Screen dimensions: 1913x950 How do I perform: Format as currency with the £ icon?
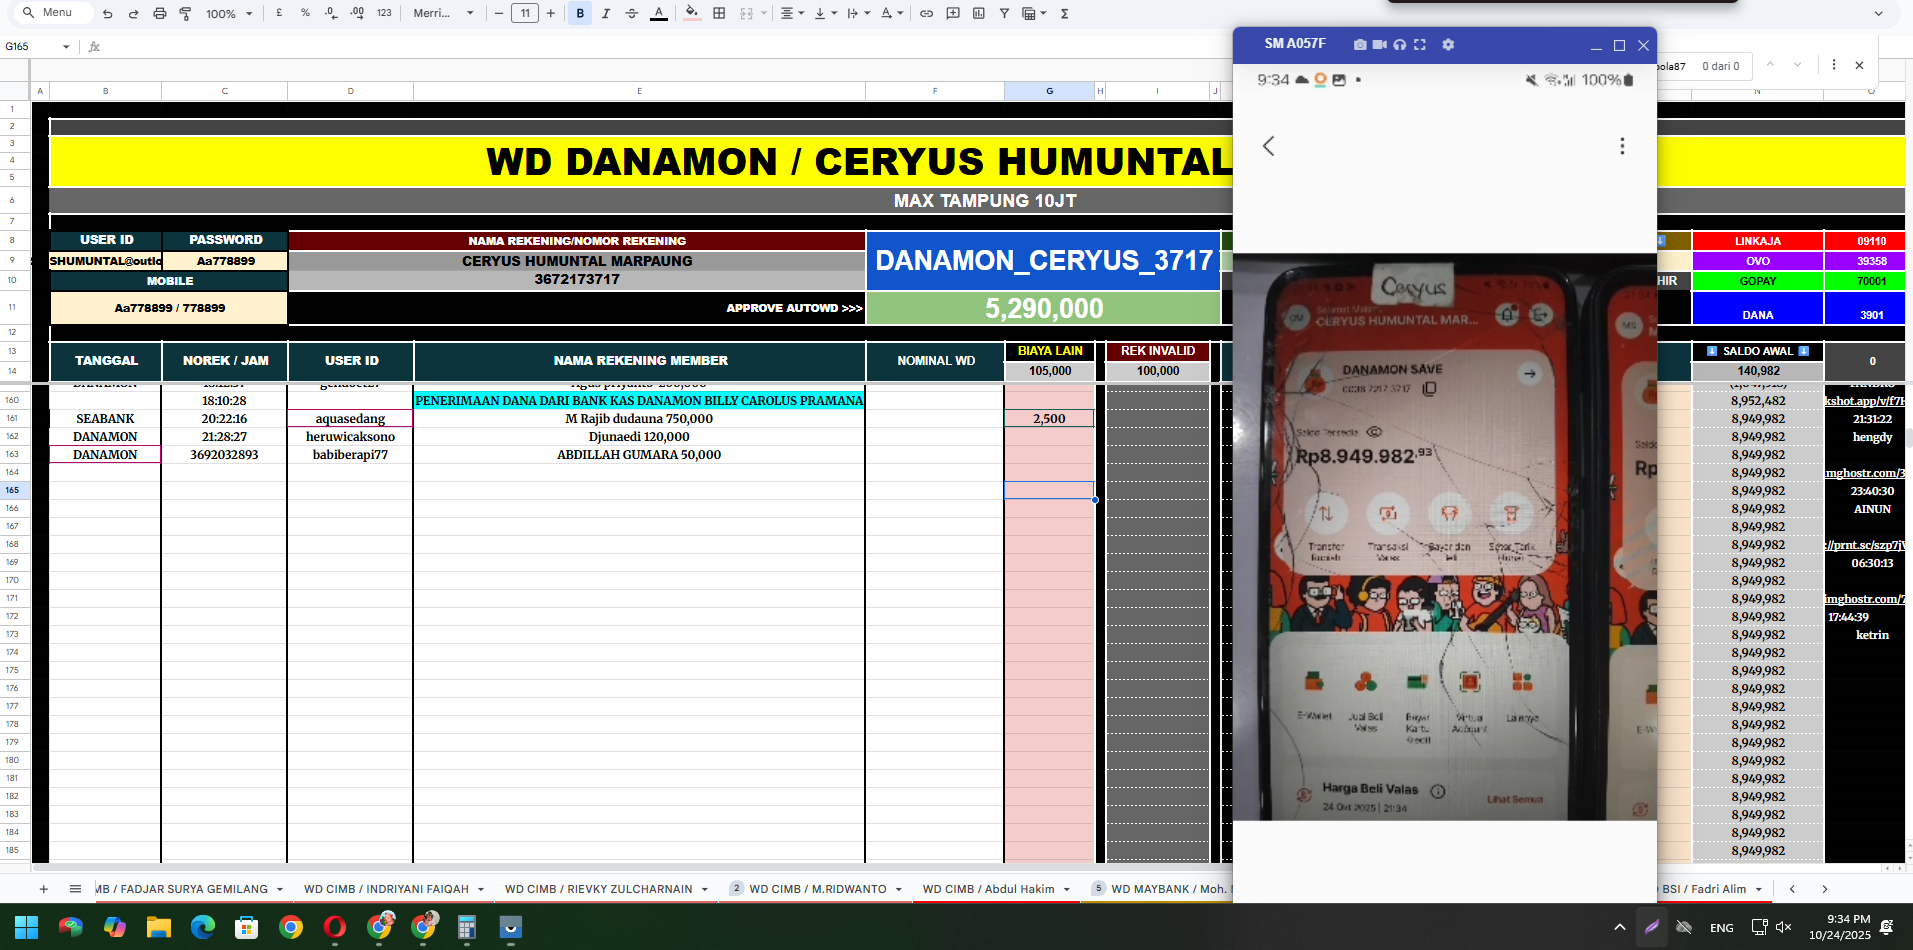coord(279,13)
